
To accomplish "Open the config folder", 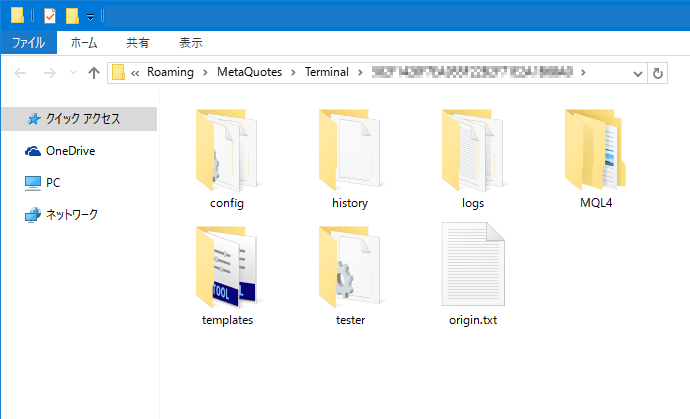I will click(227, 150).
